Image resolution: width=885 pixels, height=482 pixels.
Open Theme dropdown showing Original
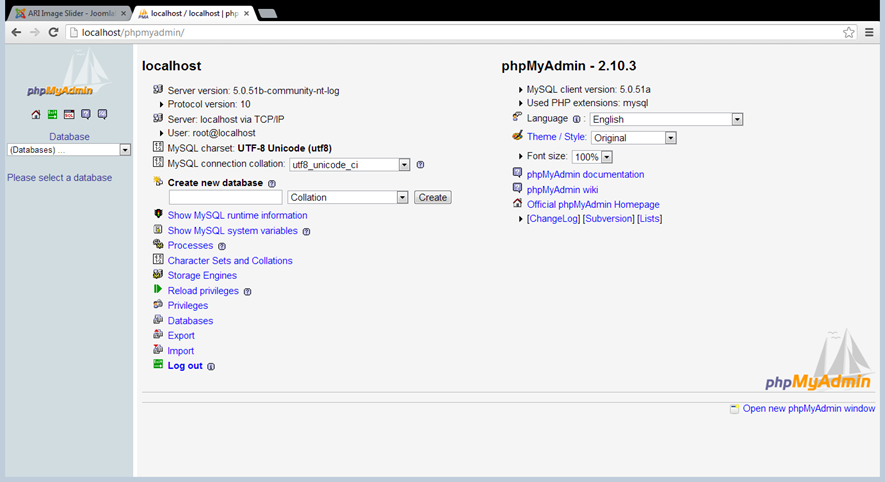(633, 138)
